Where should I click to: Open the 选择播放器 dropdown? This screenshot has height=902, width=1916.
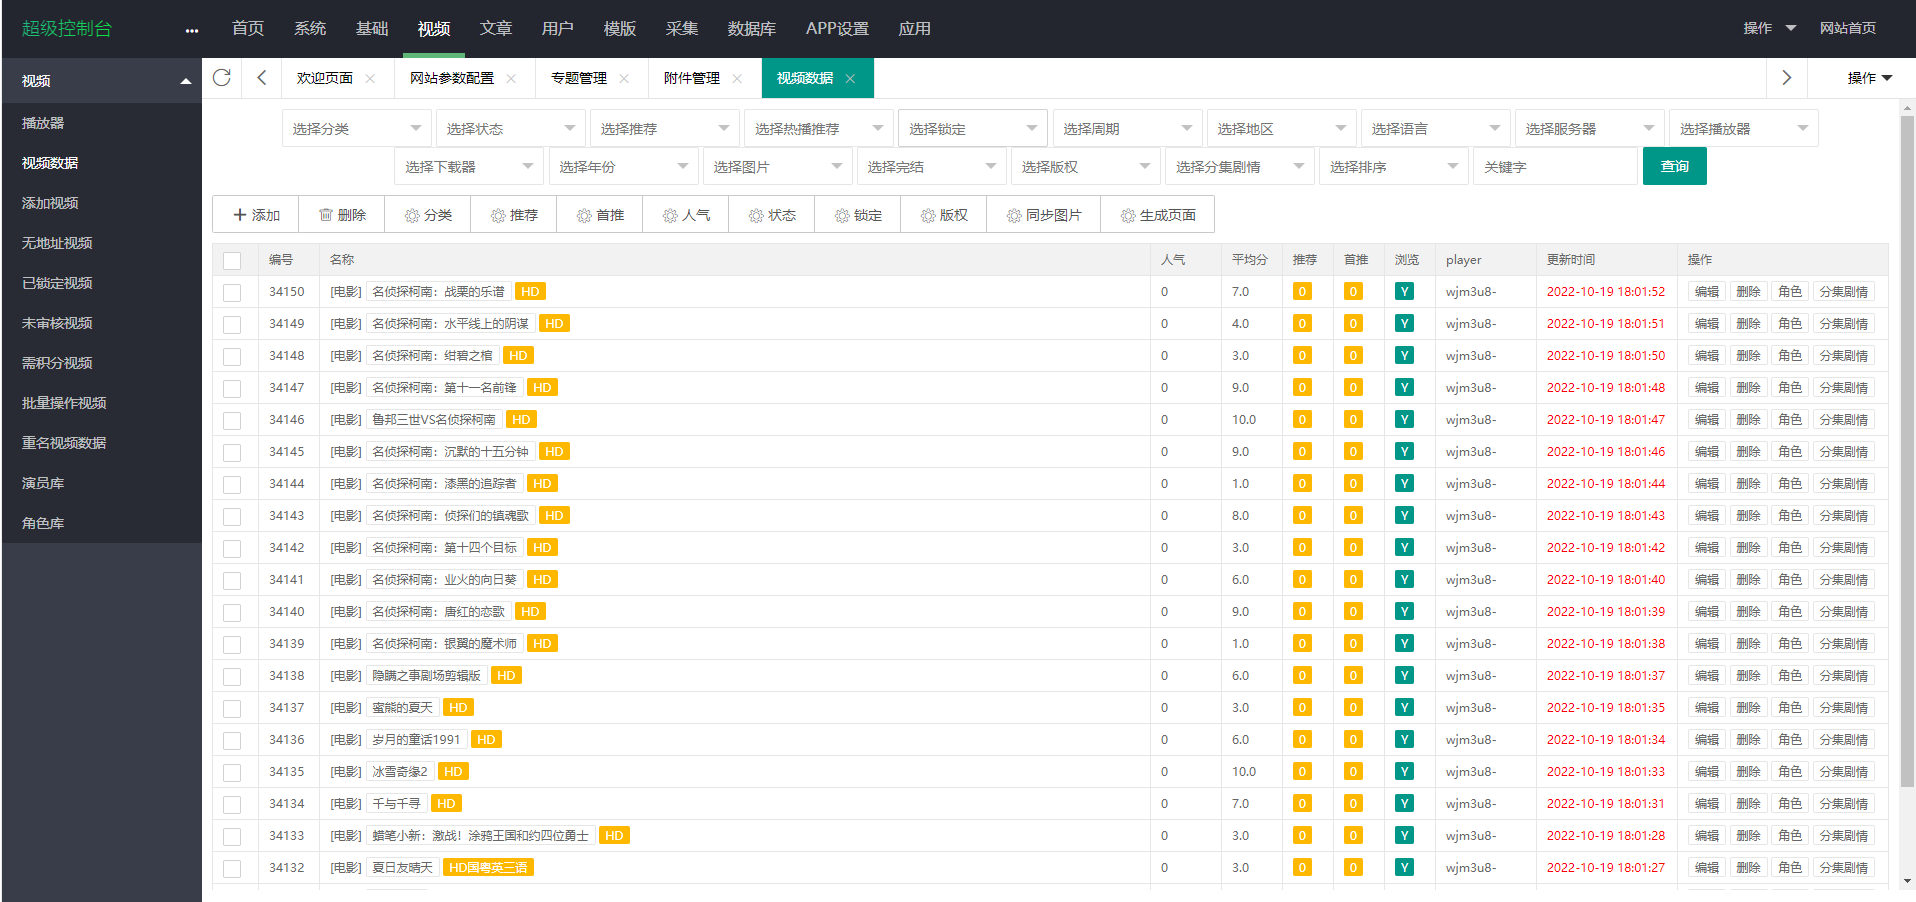[1743, 129]
